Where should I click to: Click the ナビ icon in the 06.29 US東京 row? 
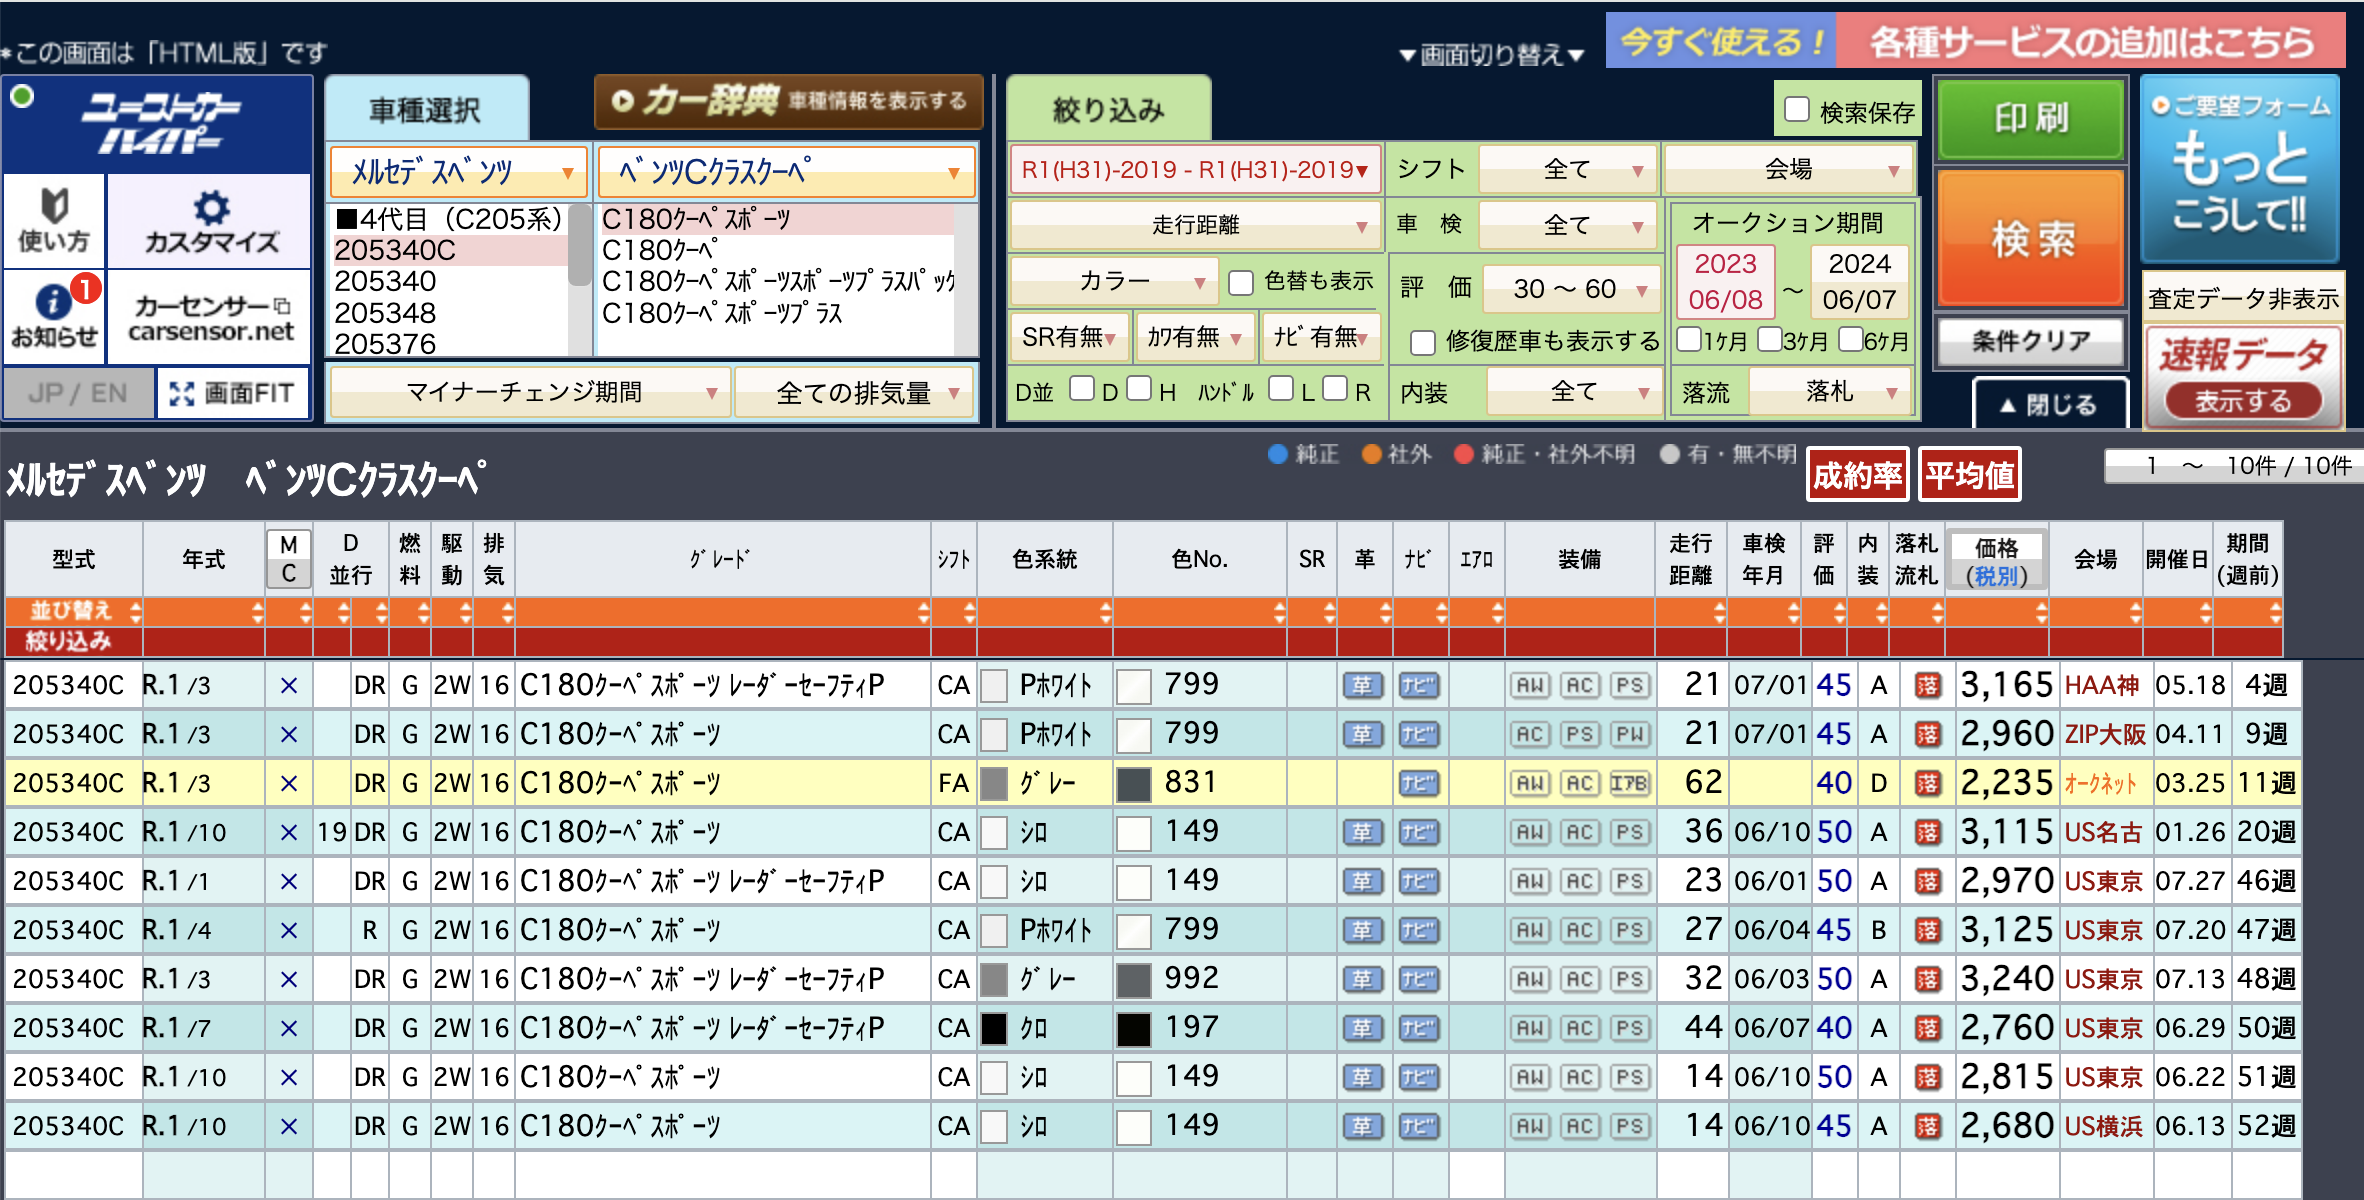pos(1418,1028)
